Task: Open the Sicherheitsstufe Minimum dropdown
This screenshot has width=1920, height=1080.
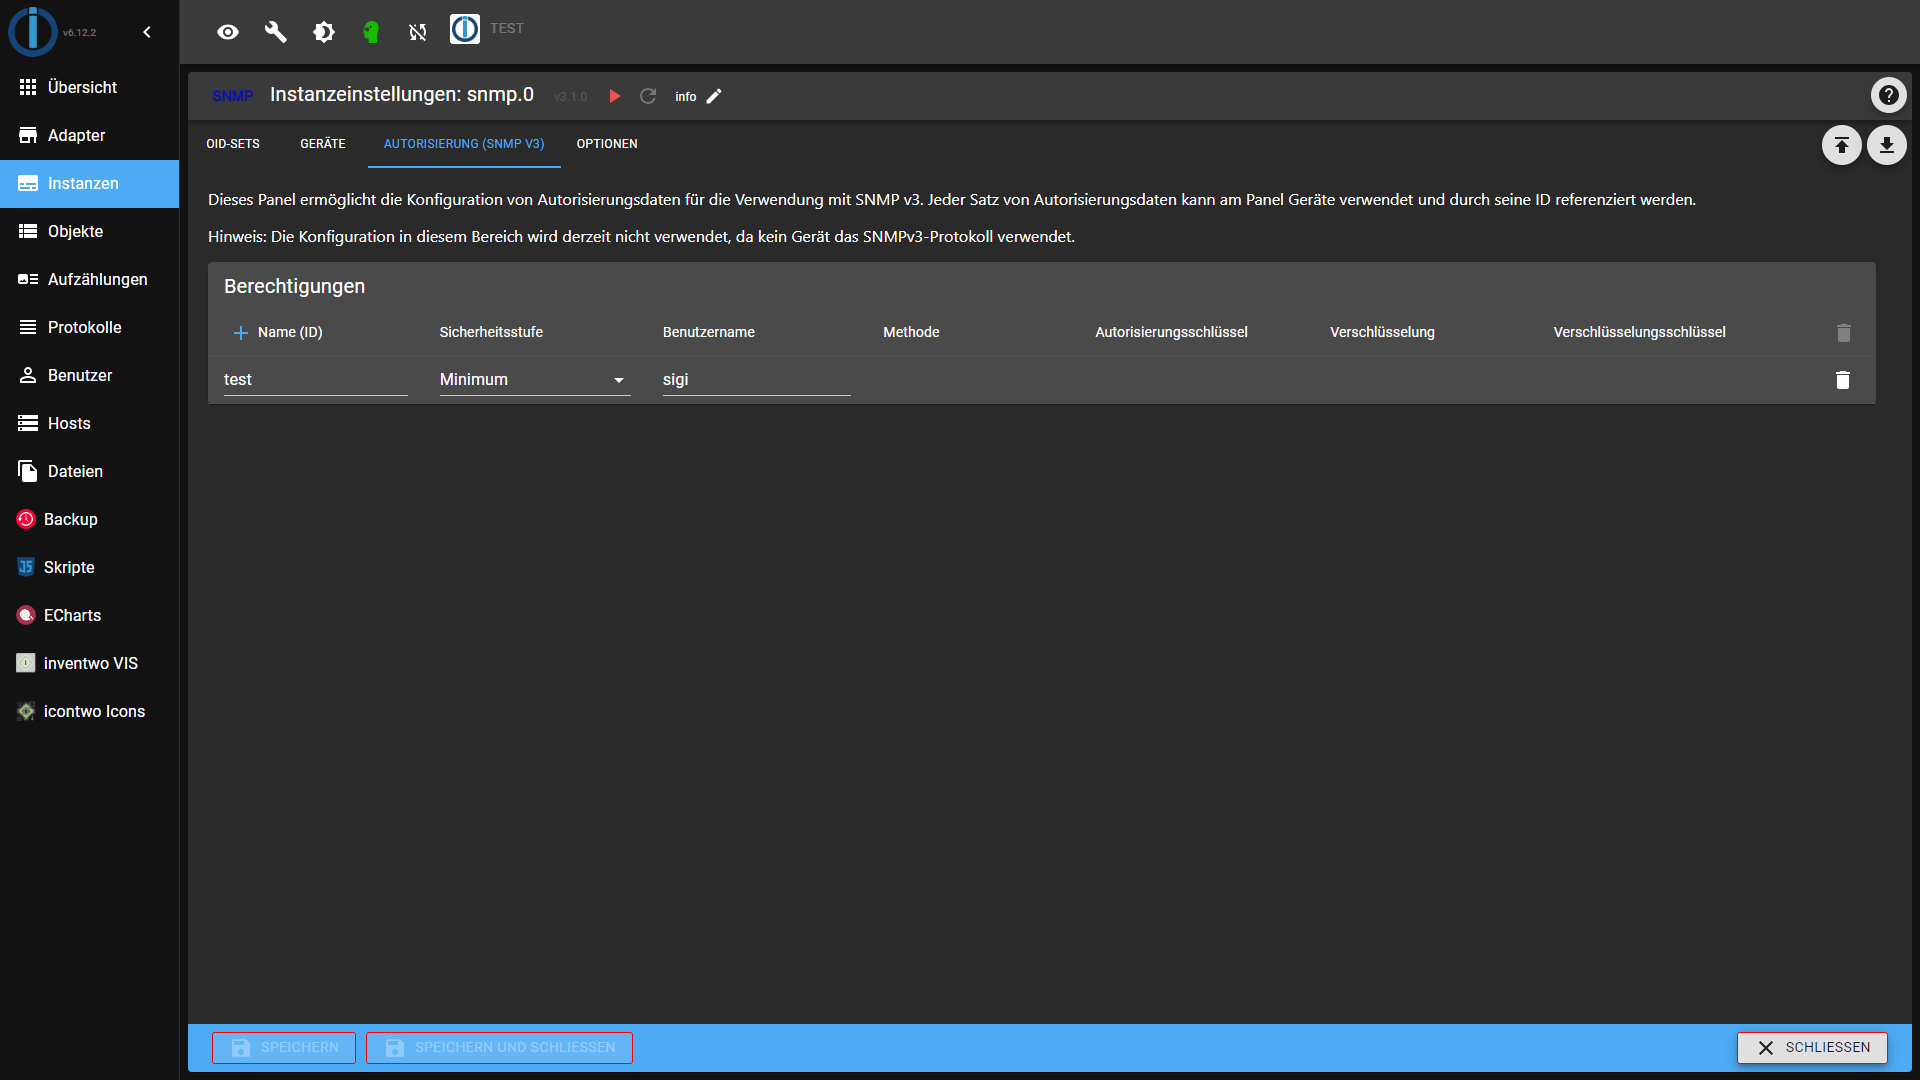Action: coord(535,380)
